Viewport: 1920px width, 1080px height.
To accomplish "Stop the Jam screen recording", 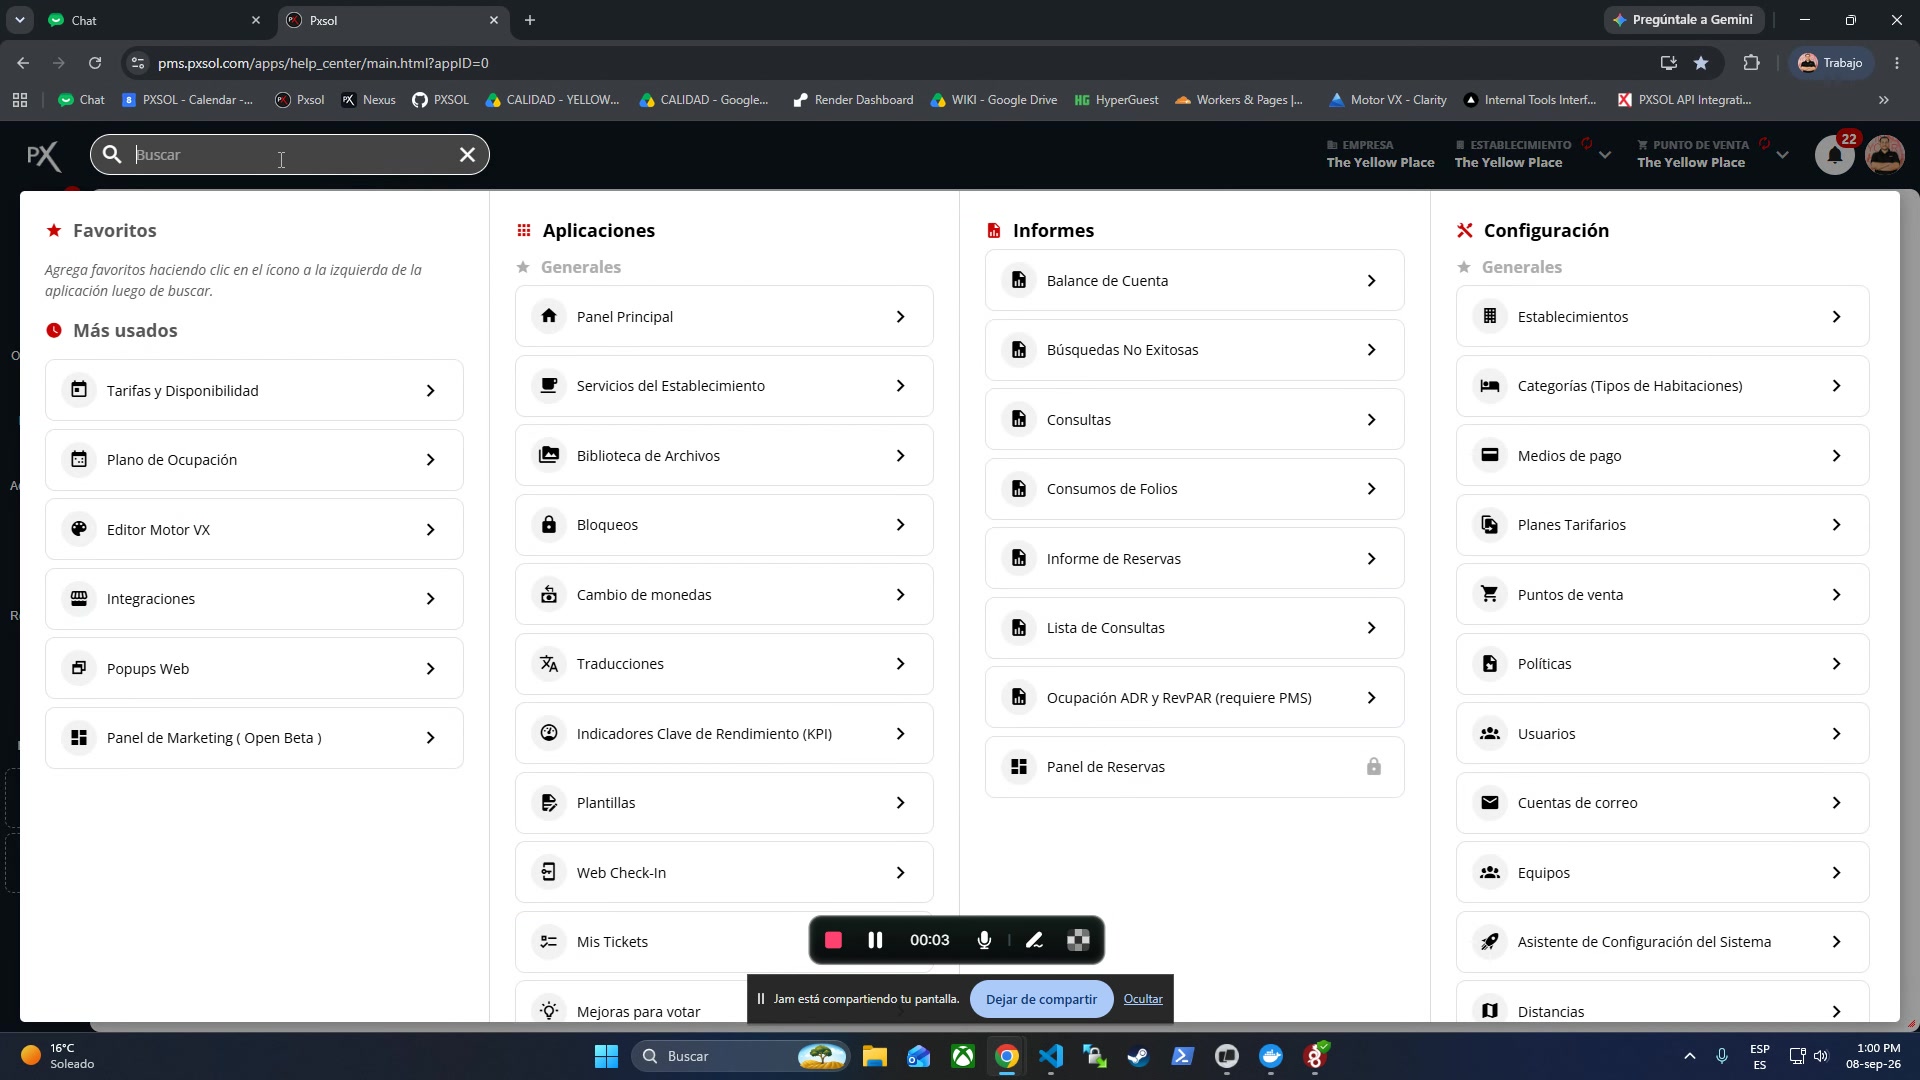I will [x=833, y=940].
